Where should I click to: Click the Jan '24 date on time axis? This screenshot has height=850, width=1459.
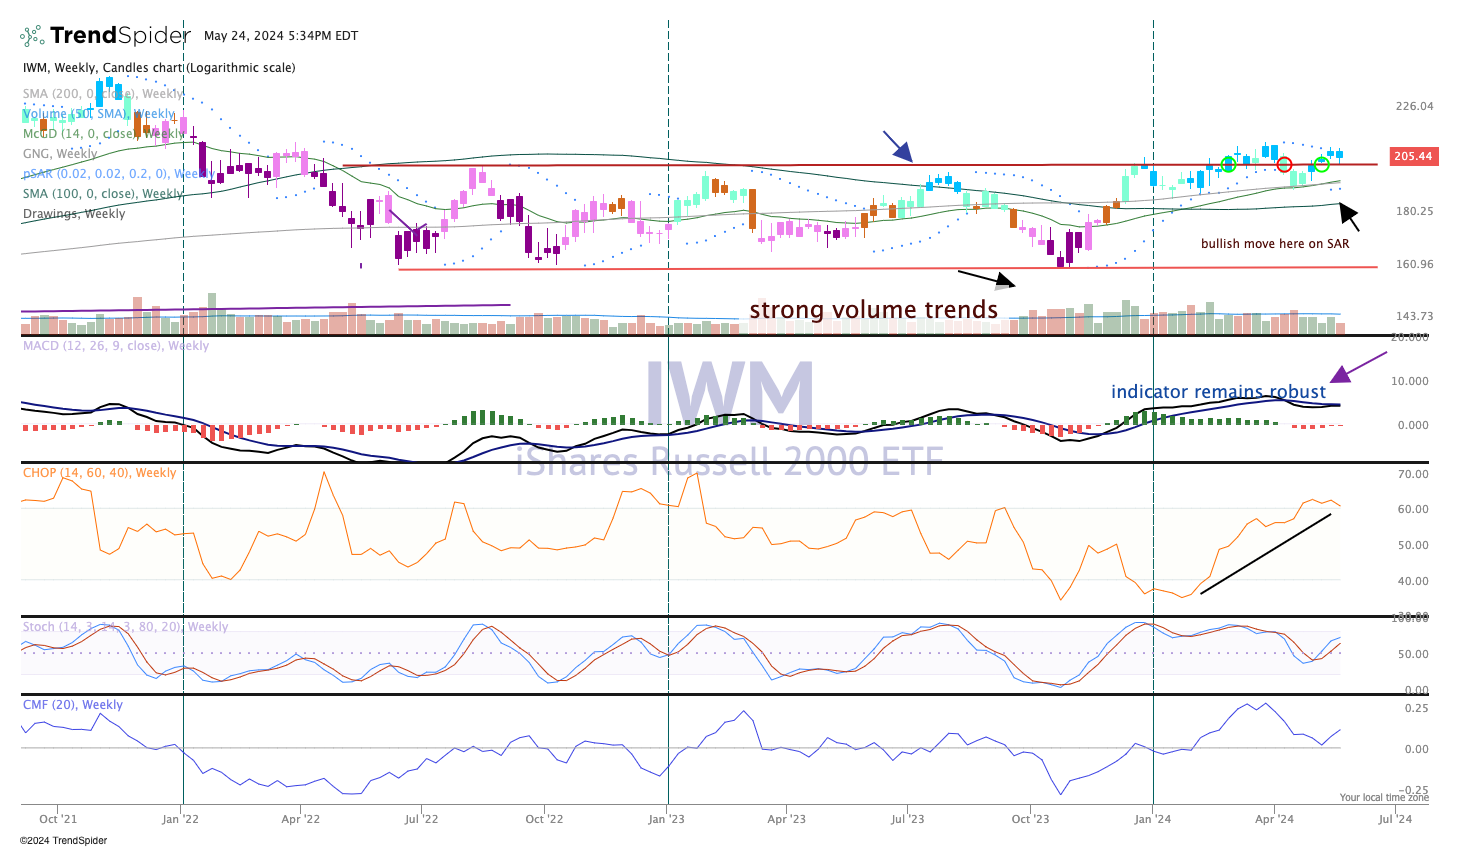1153,819
